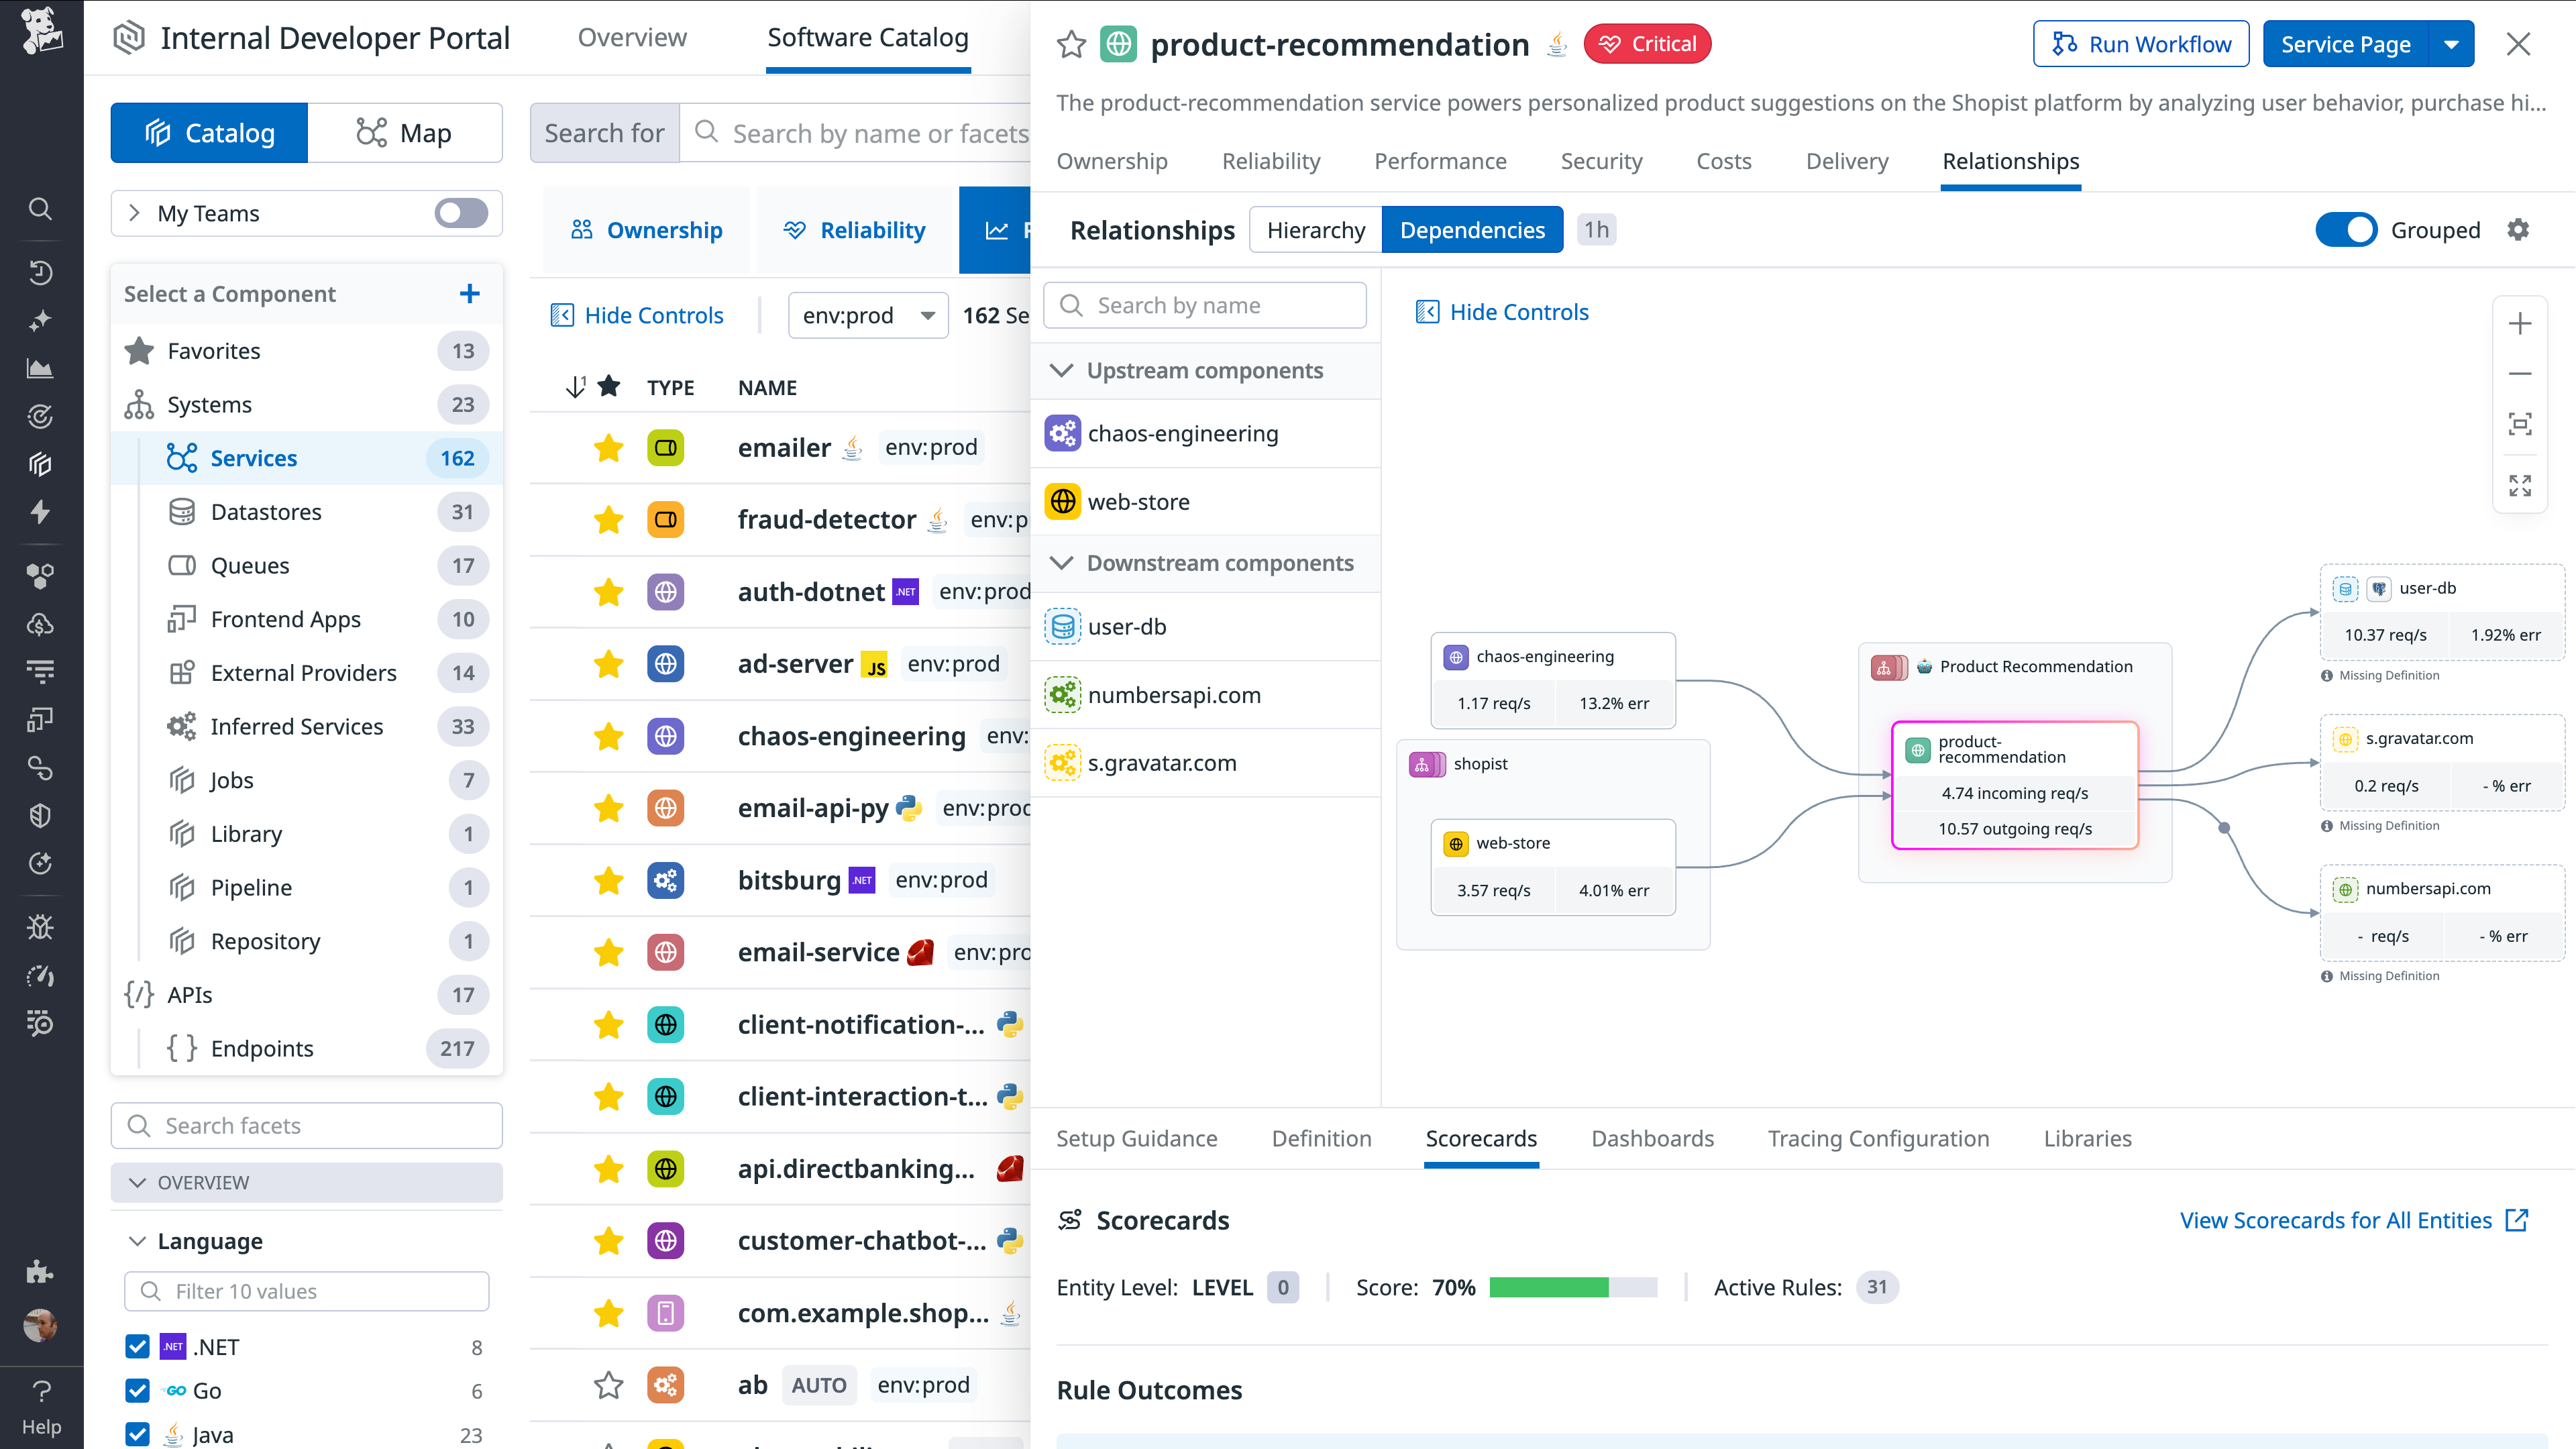Open the env:prod filter dropdown
The height and width of the screenshot is (1449, 2576).
(866, 315)
